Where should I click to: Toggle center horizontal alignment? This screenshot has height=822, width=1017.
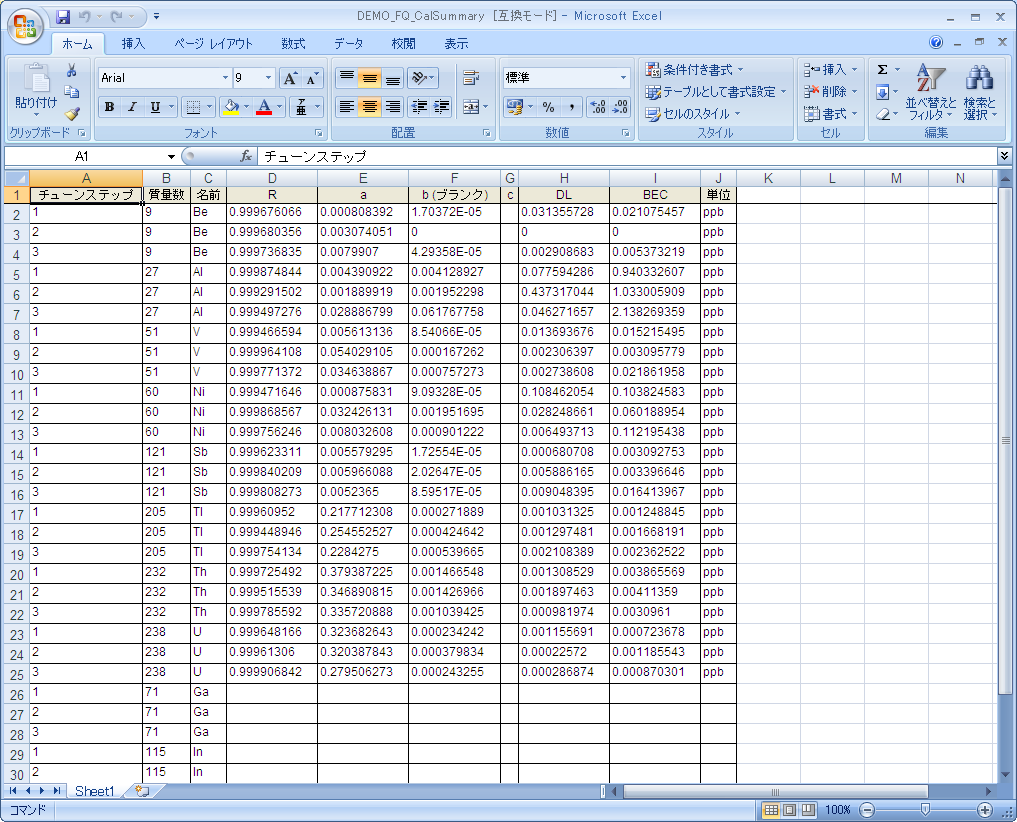(x=370, y=106)
